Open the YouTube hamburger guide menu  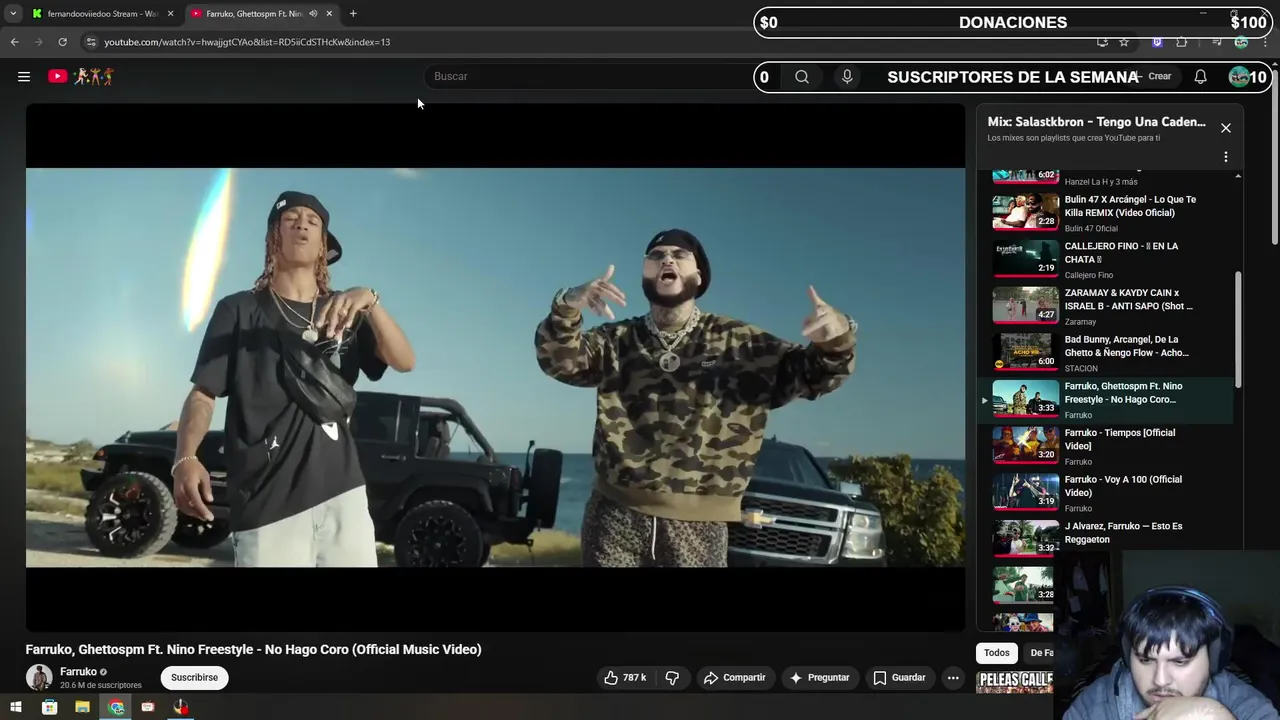coord(24,76)
